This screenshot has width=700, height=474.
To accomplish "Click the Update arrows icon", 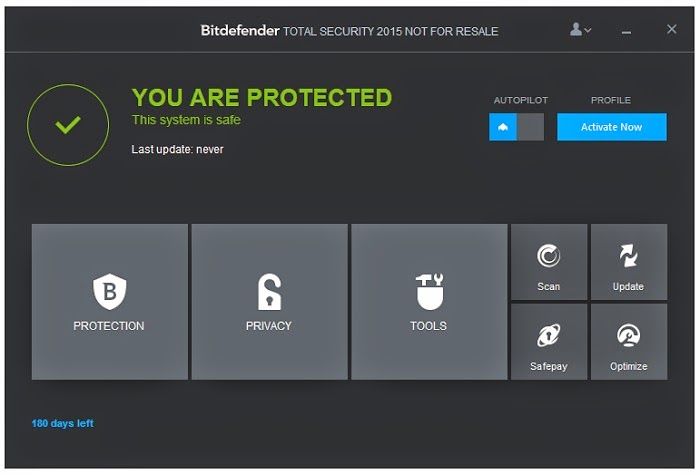I will pyautogui.click(x=628, y=257).
